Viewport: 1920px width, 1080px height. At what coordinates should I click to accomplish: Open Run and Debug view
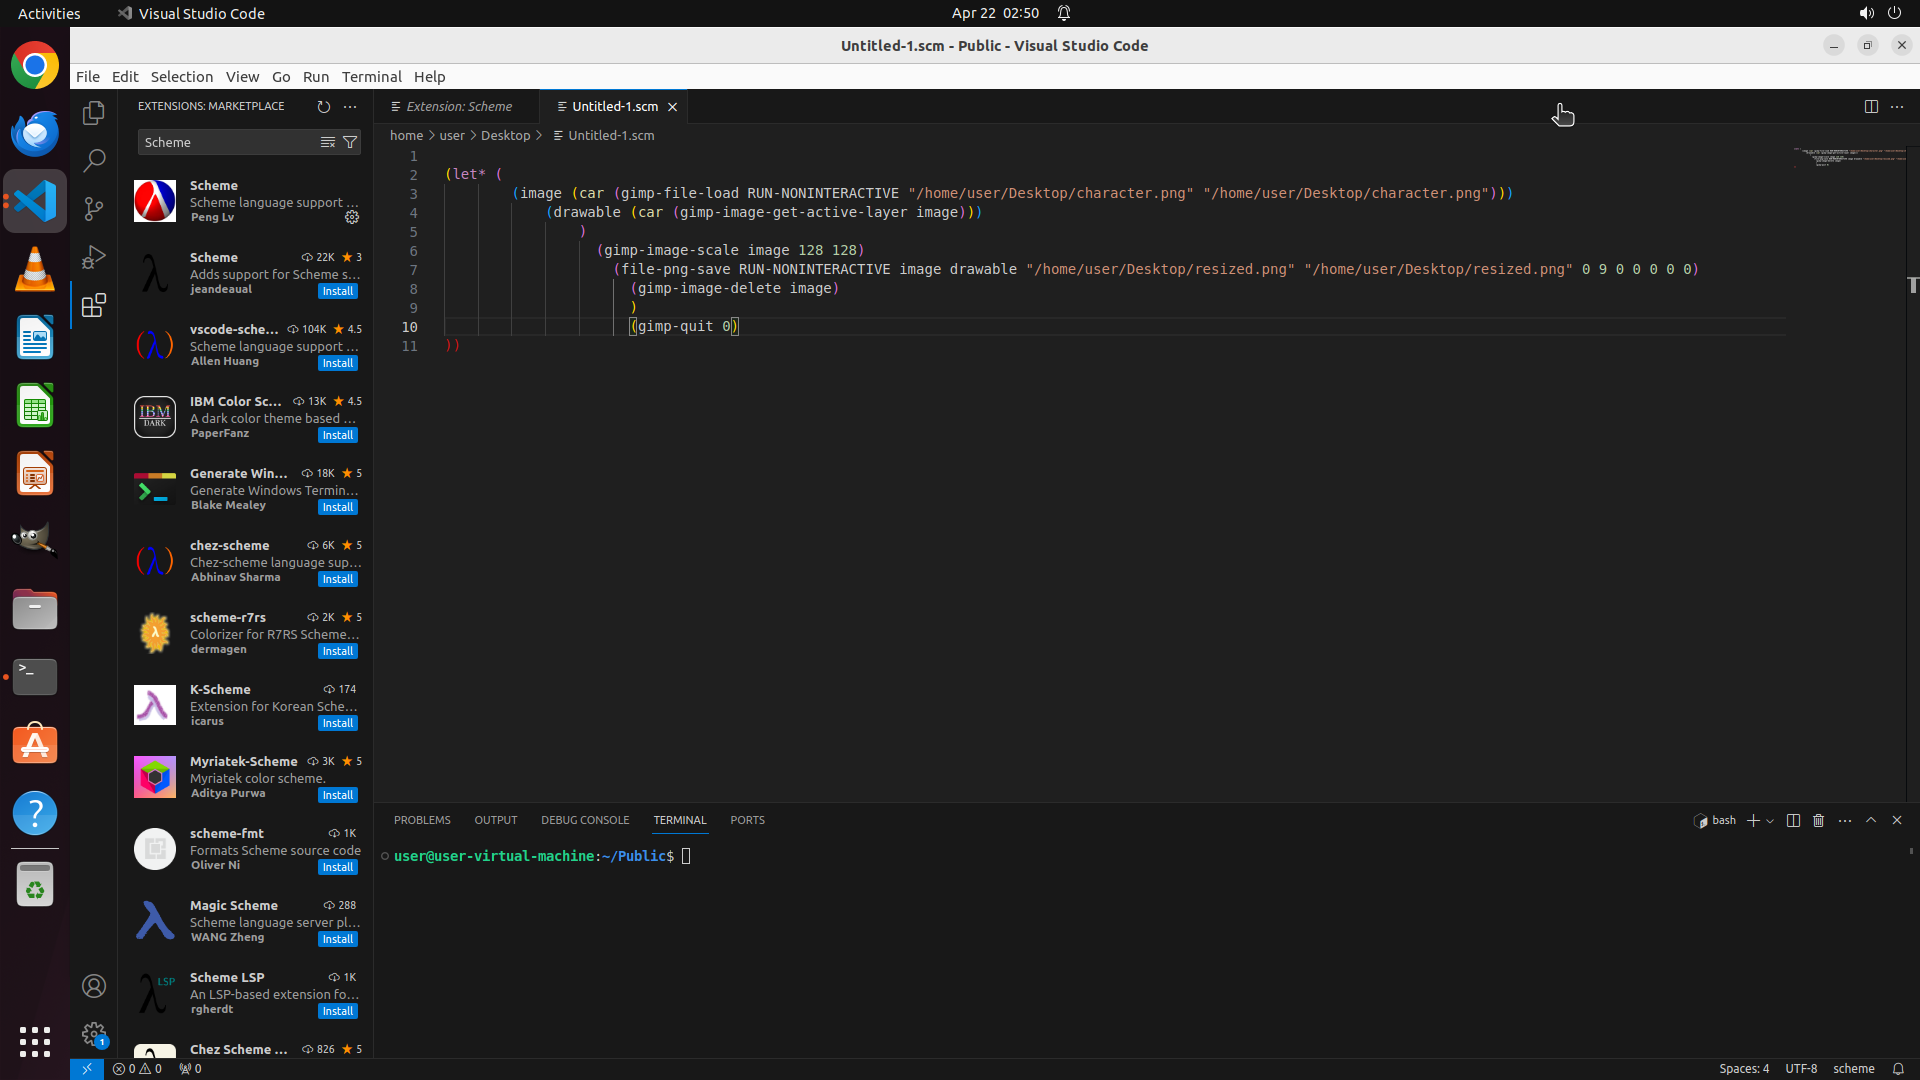(x=94, y=257)
